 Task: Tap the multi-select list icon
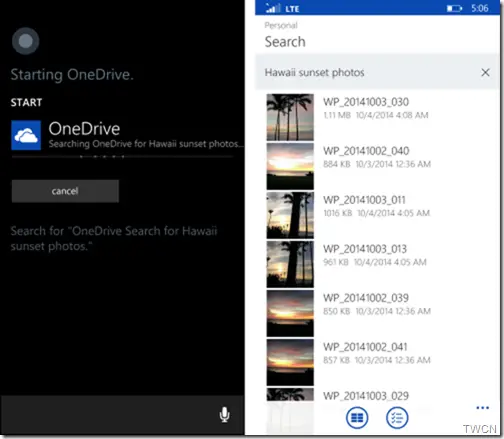click(397, 418)
